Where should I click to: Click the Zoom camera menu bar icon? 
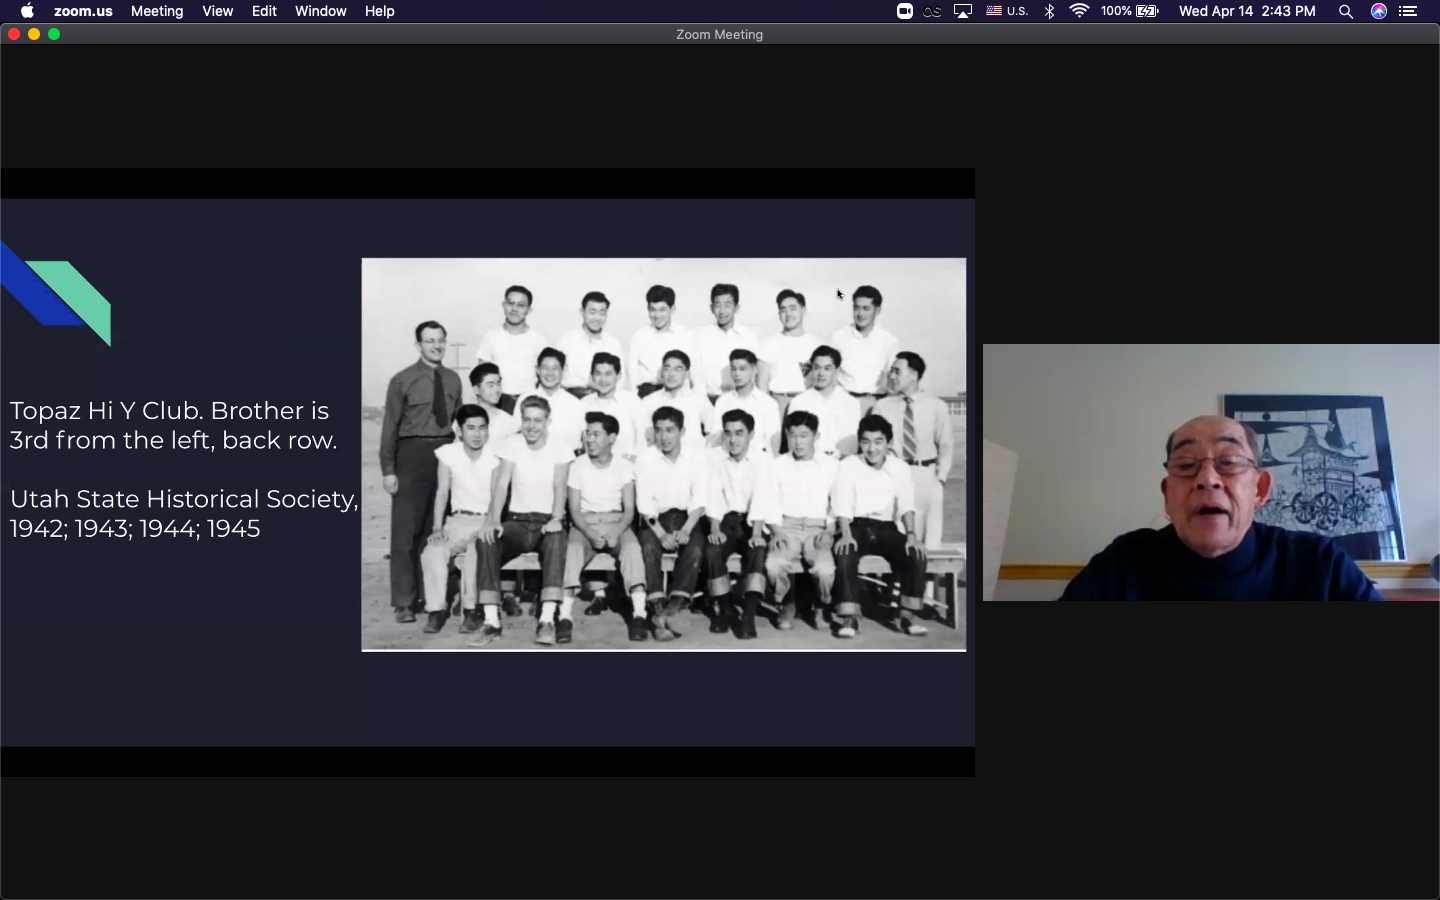[x=904, y=11]
